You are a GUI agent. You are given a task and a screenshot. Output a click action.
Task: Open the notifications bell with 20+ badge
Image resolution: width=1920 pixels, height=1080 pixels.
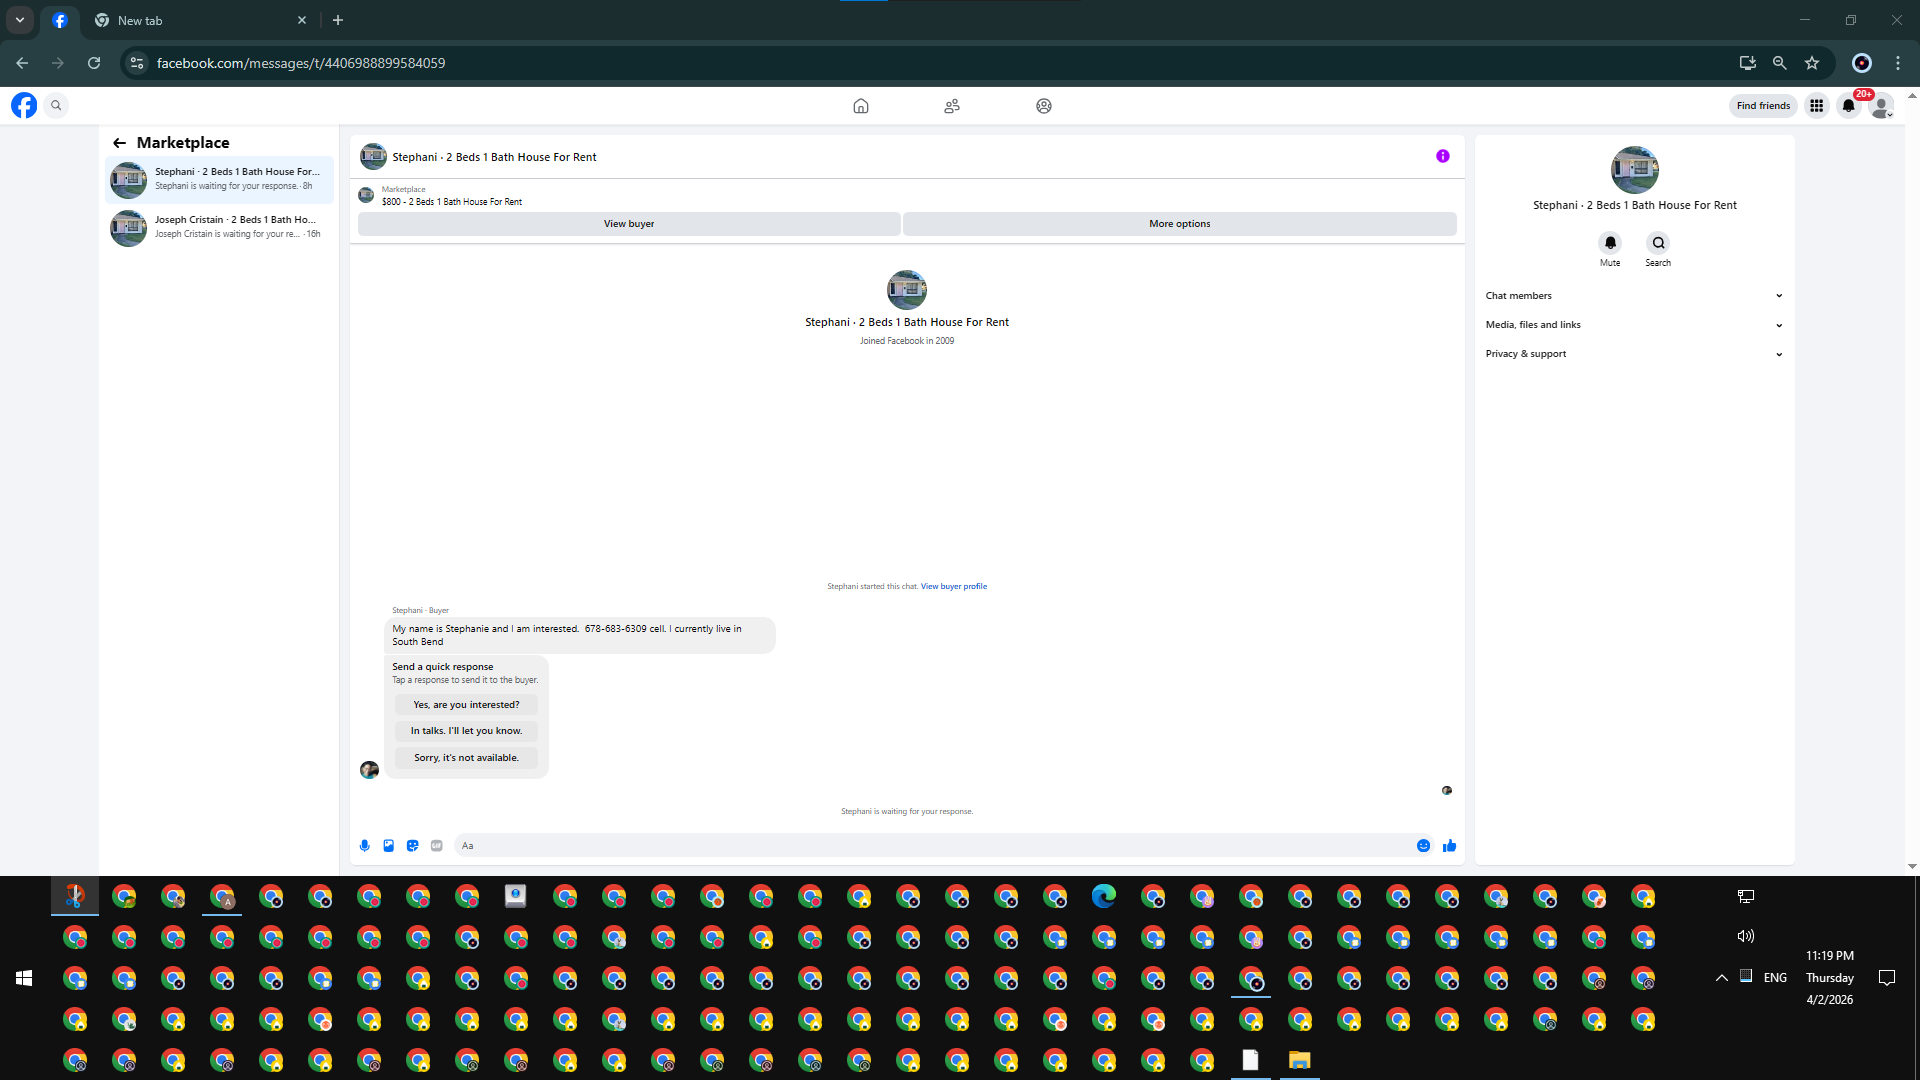tap(1849, 106)
